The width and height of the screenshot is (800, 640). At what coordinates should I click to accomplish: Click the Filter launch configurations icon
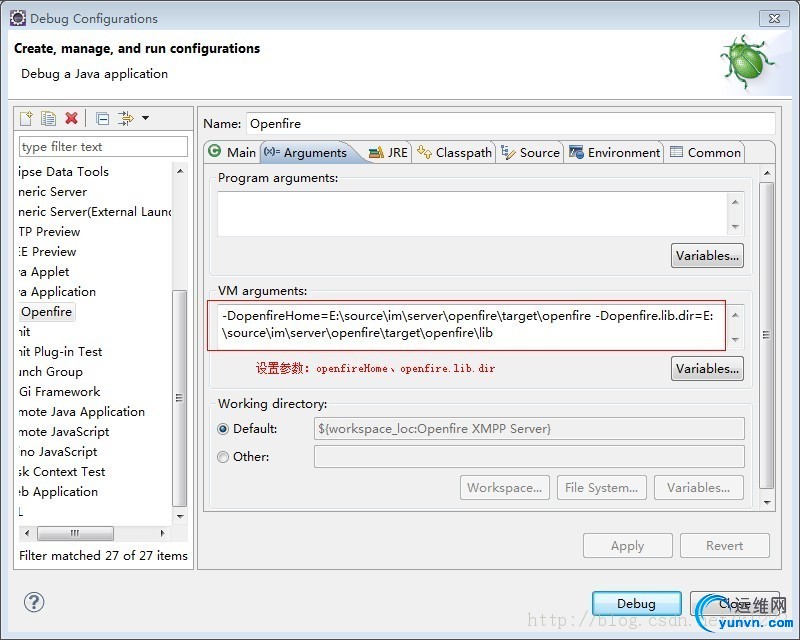(x=126, y=118)
